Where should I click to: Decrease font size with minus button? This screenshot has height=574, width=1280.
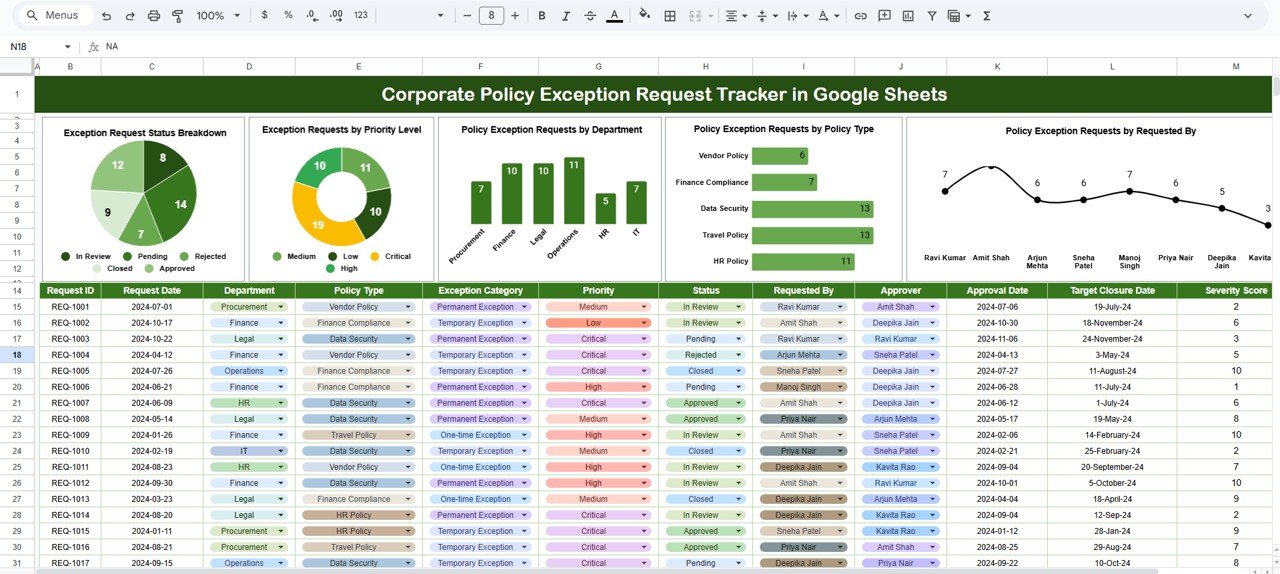[x=468, y=16]
